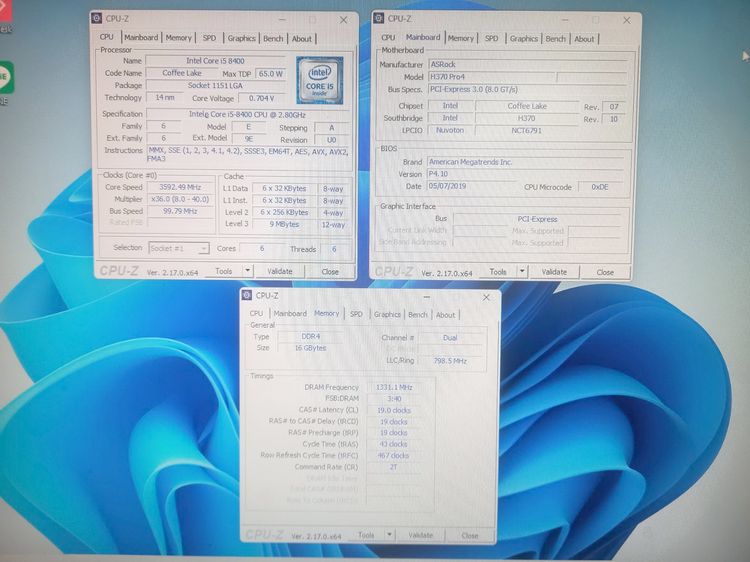
Task: Open the Socket #1 selection dropdown
Action: click(x=179, y=248)
